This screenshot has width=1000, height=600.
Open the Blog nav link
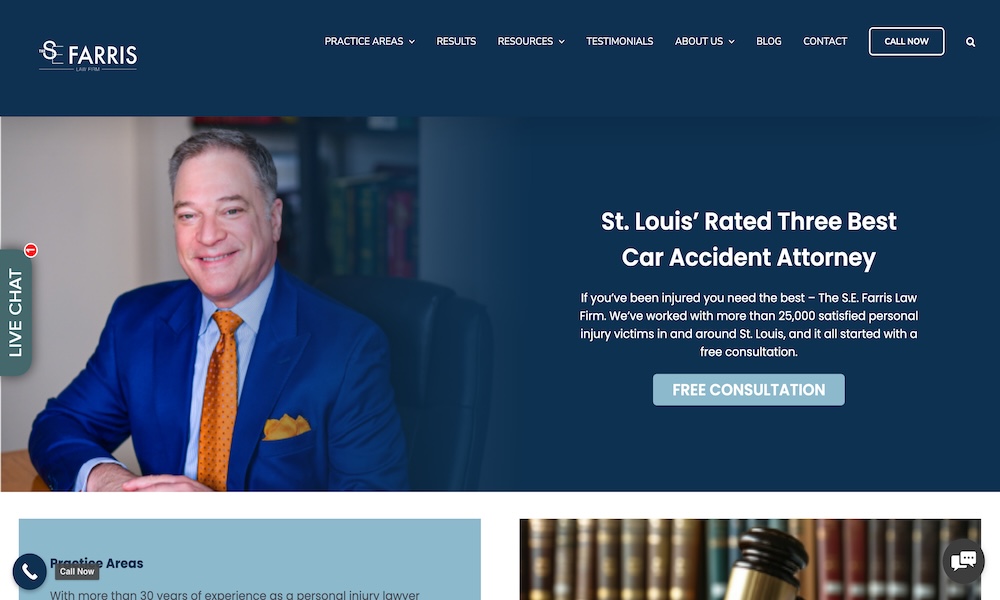pyautogui.click(x=768, y=41)
